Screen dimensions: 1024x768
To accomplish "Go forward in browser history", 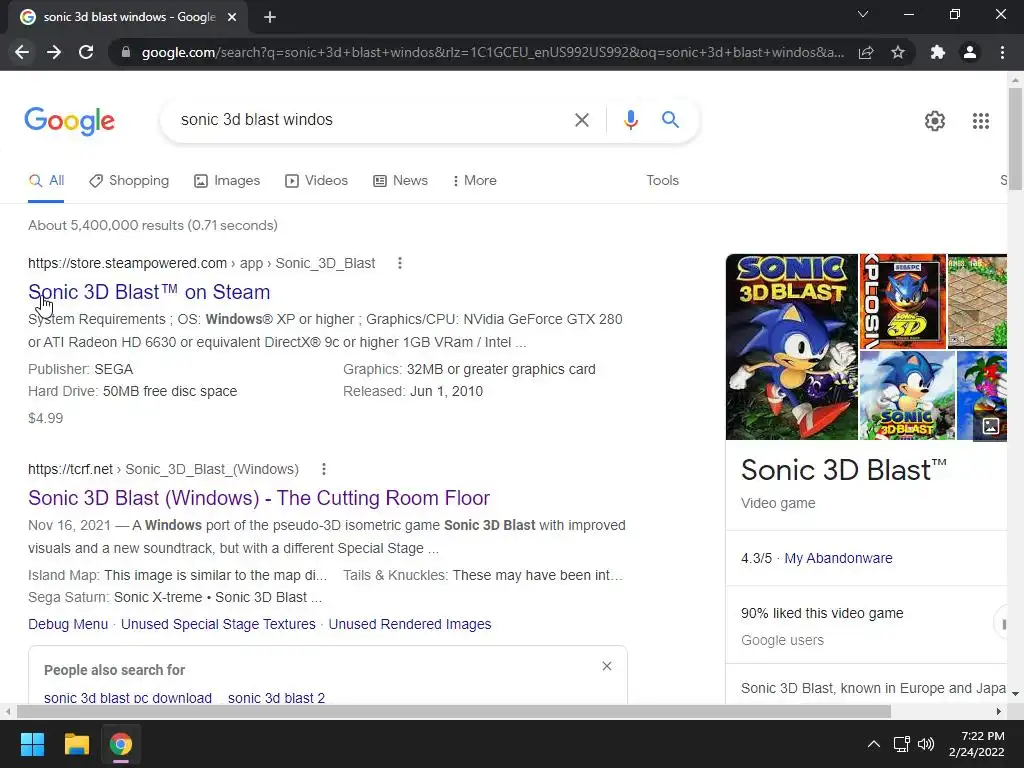I will 54,52.
